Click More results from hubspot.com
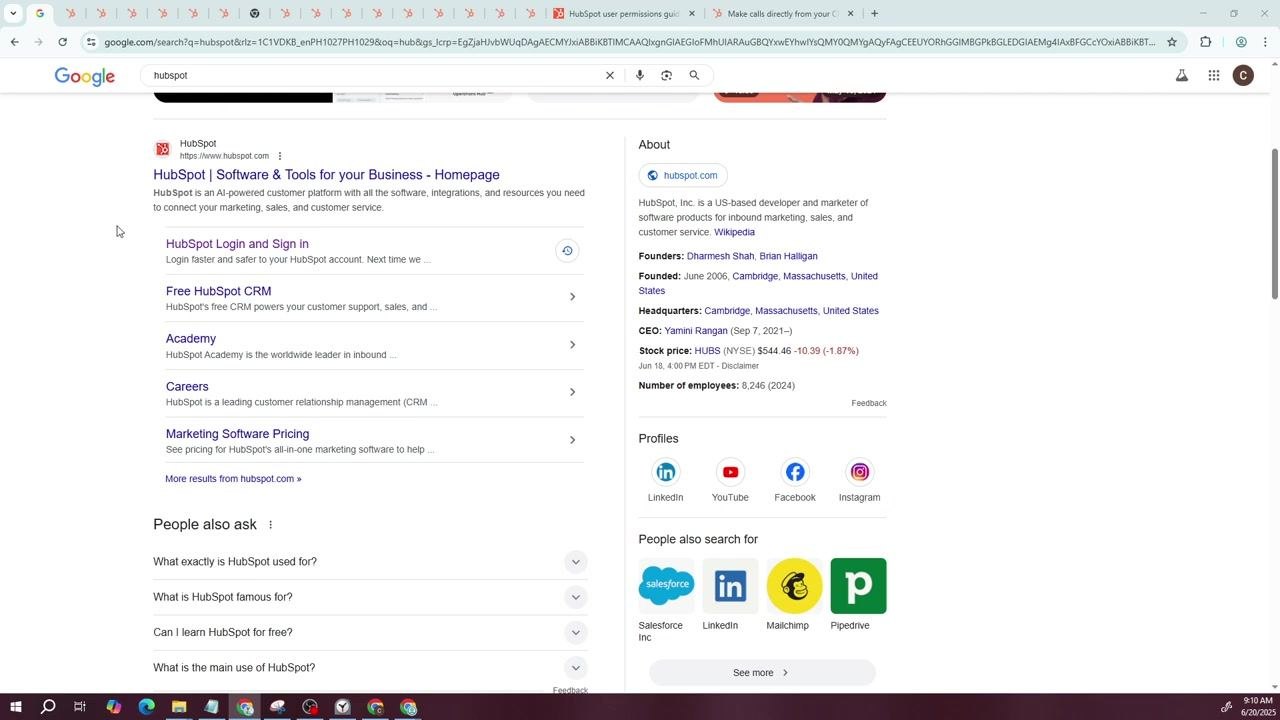The height and width of the screenshot is (720, 1280). pos(233,479)
